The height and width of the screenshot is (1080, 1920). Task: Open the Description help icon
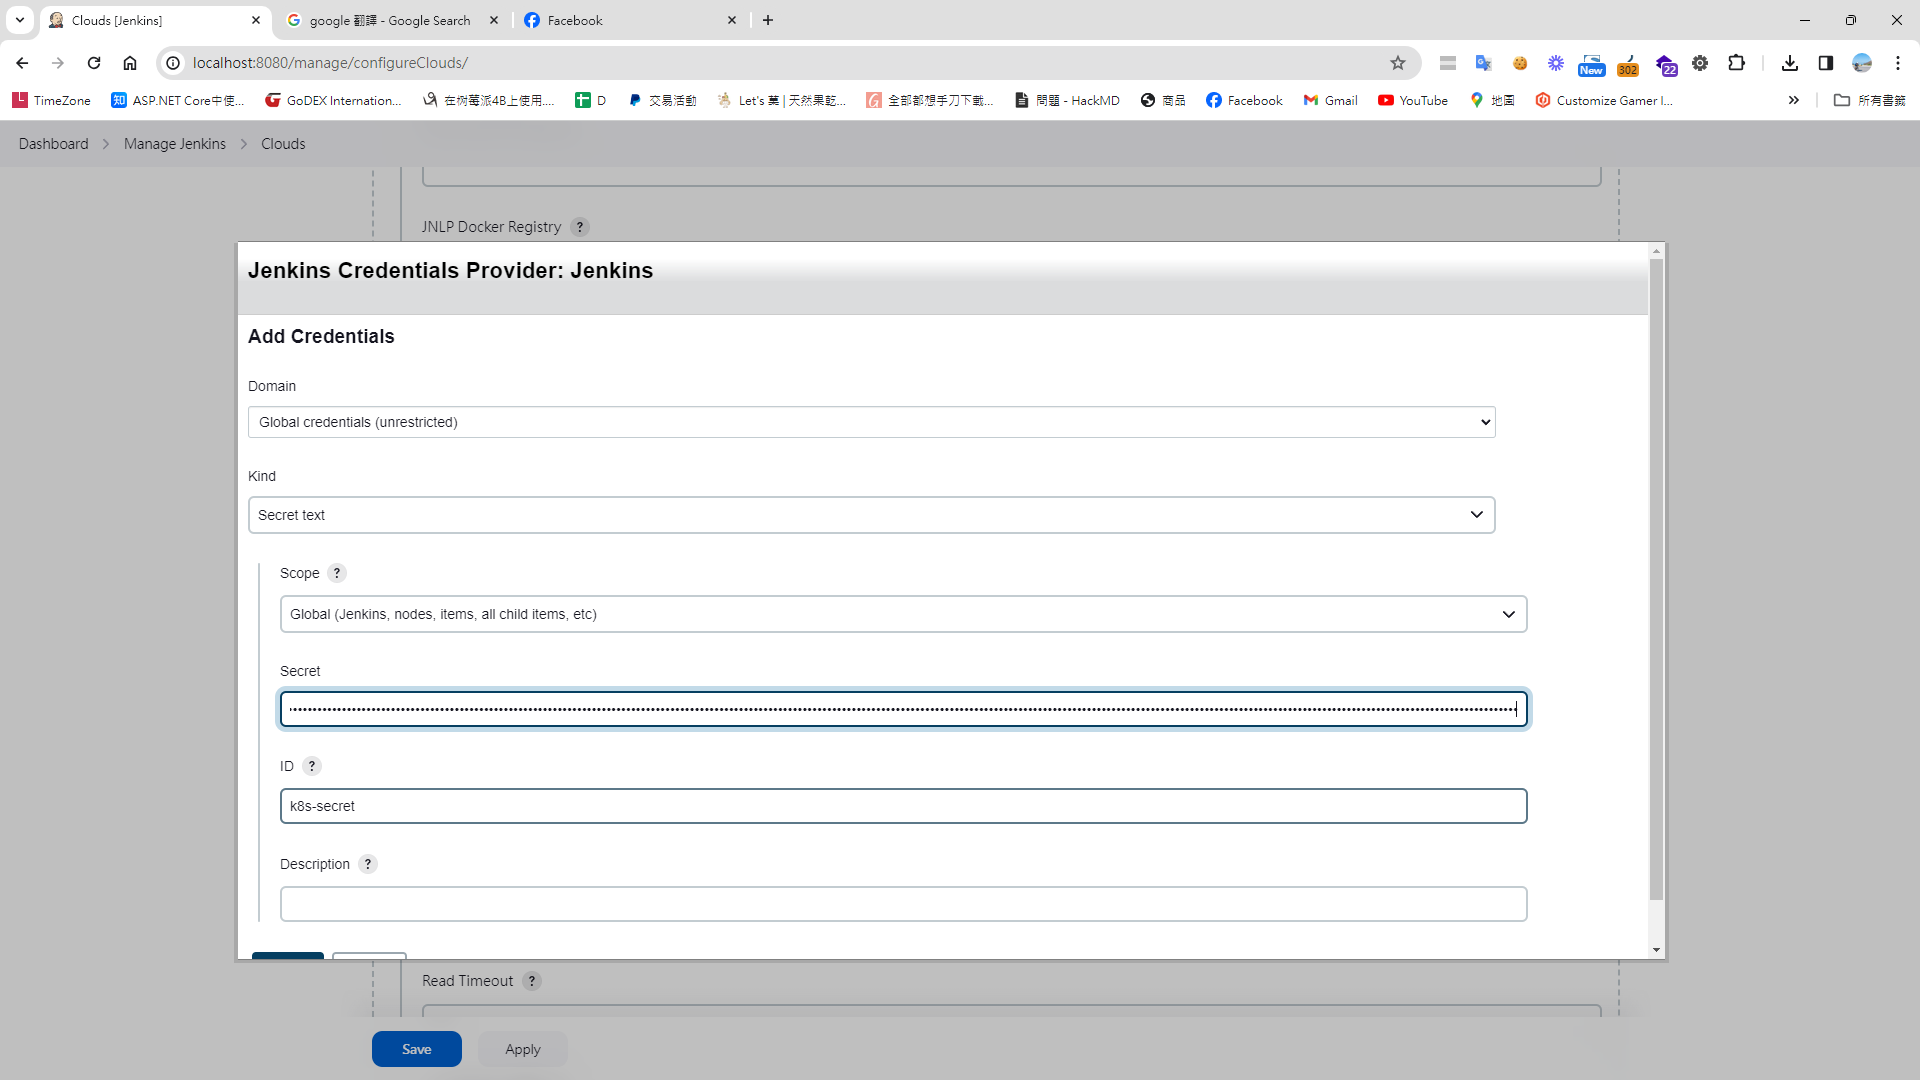click(x=367, y=864)
